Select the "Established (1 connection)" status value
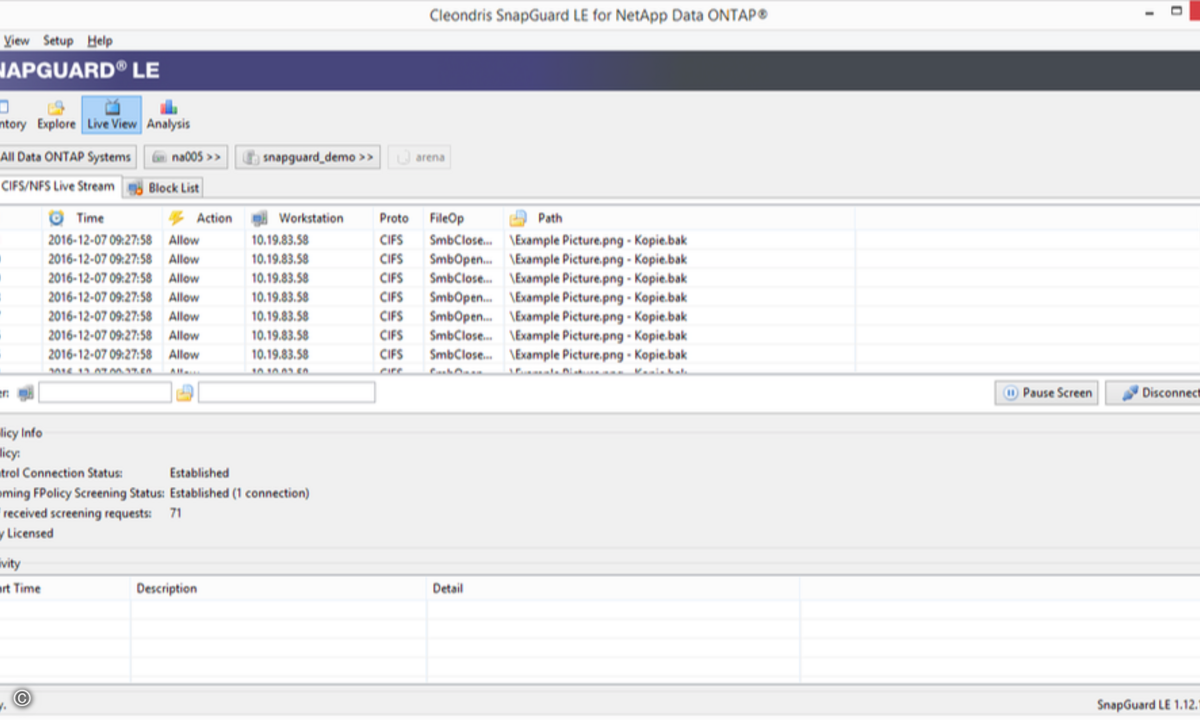The image size is (1200, 720). pyautogui.click(x=240, y=493)
